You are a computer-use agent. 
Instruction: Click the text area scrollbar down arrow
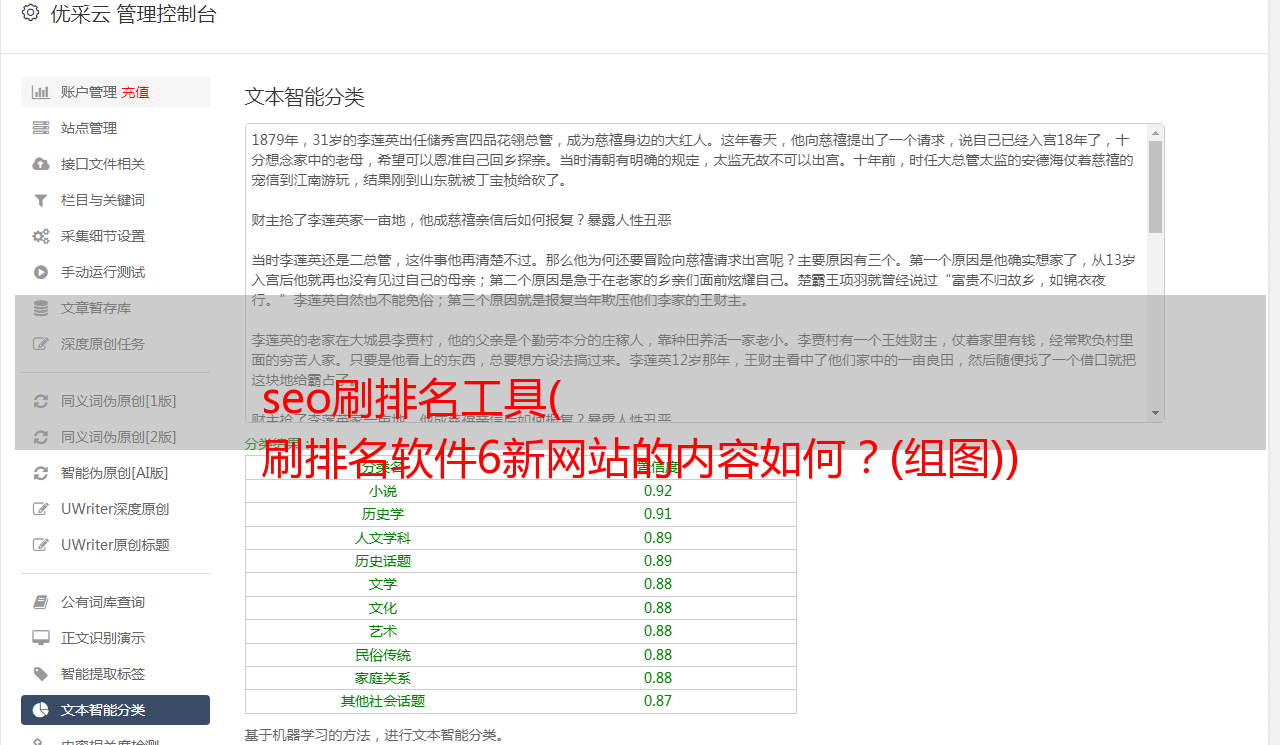click(x=1155, y=413)
